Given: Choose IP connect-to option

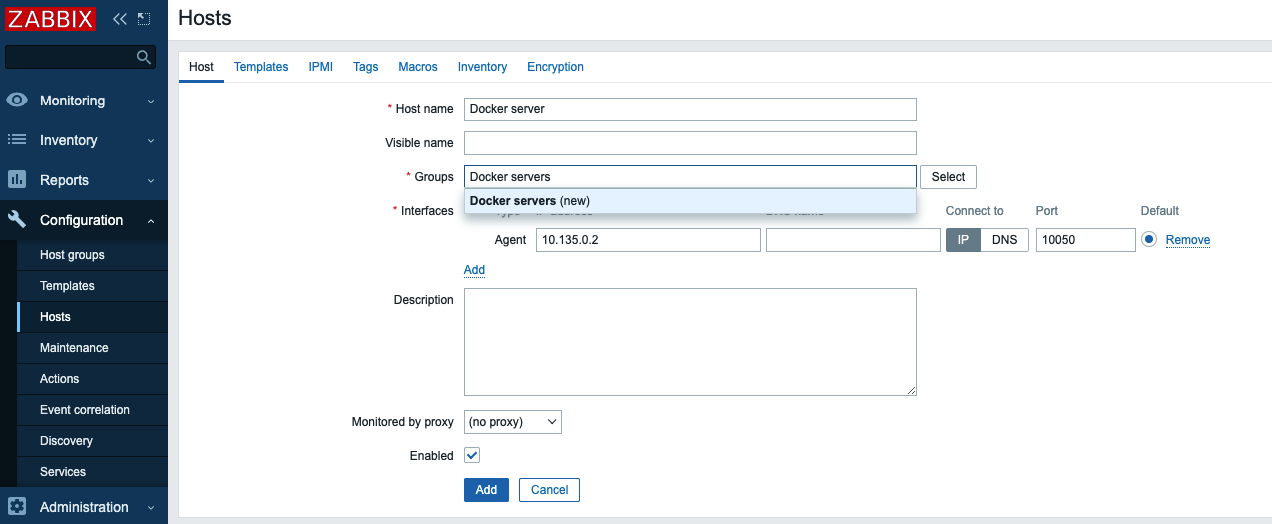Looking at the screenshot, I should [963, 240].
